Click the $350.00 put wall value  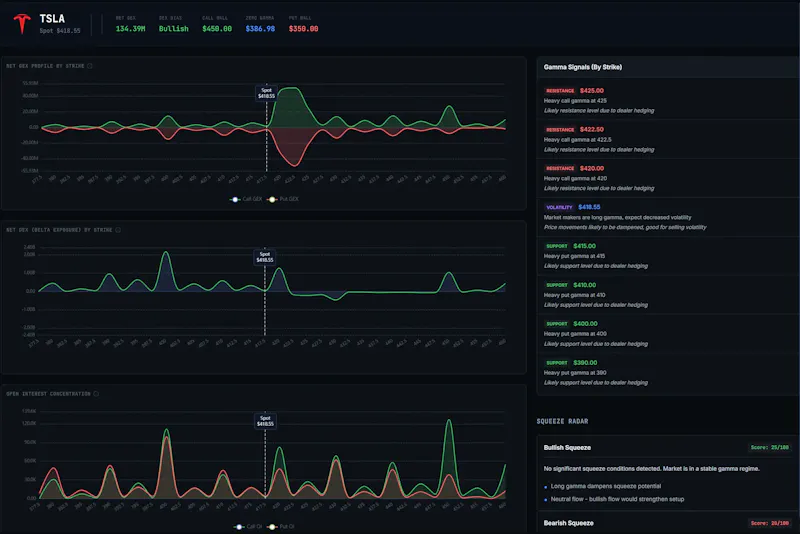pyautogui.click(x=304, y=29)
